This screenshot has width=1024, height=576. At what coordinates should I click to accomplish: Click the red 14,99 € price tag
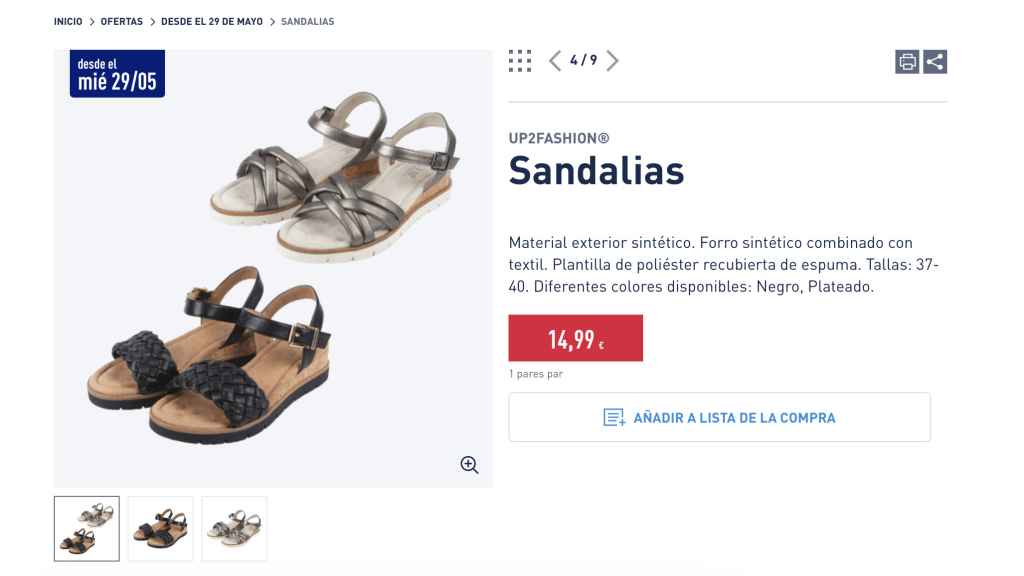click(575, 338)
